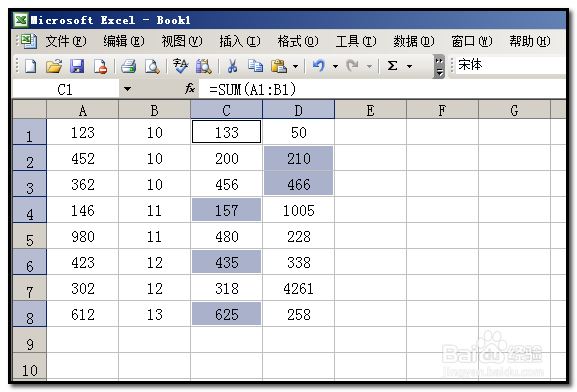Click cell A1 containing 123

click(83, 132)
